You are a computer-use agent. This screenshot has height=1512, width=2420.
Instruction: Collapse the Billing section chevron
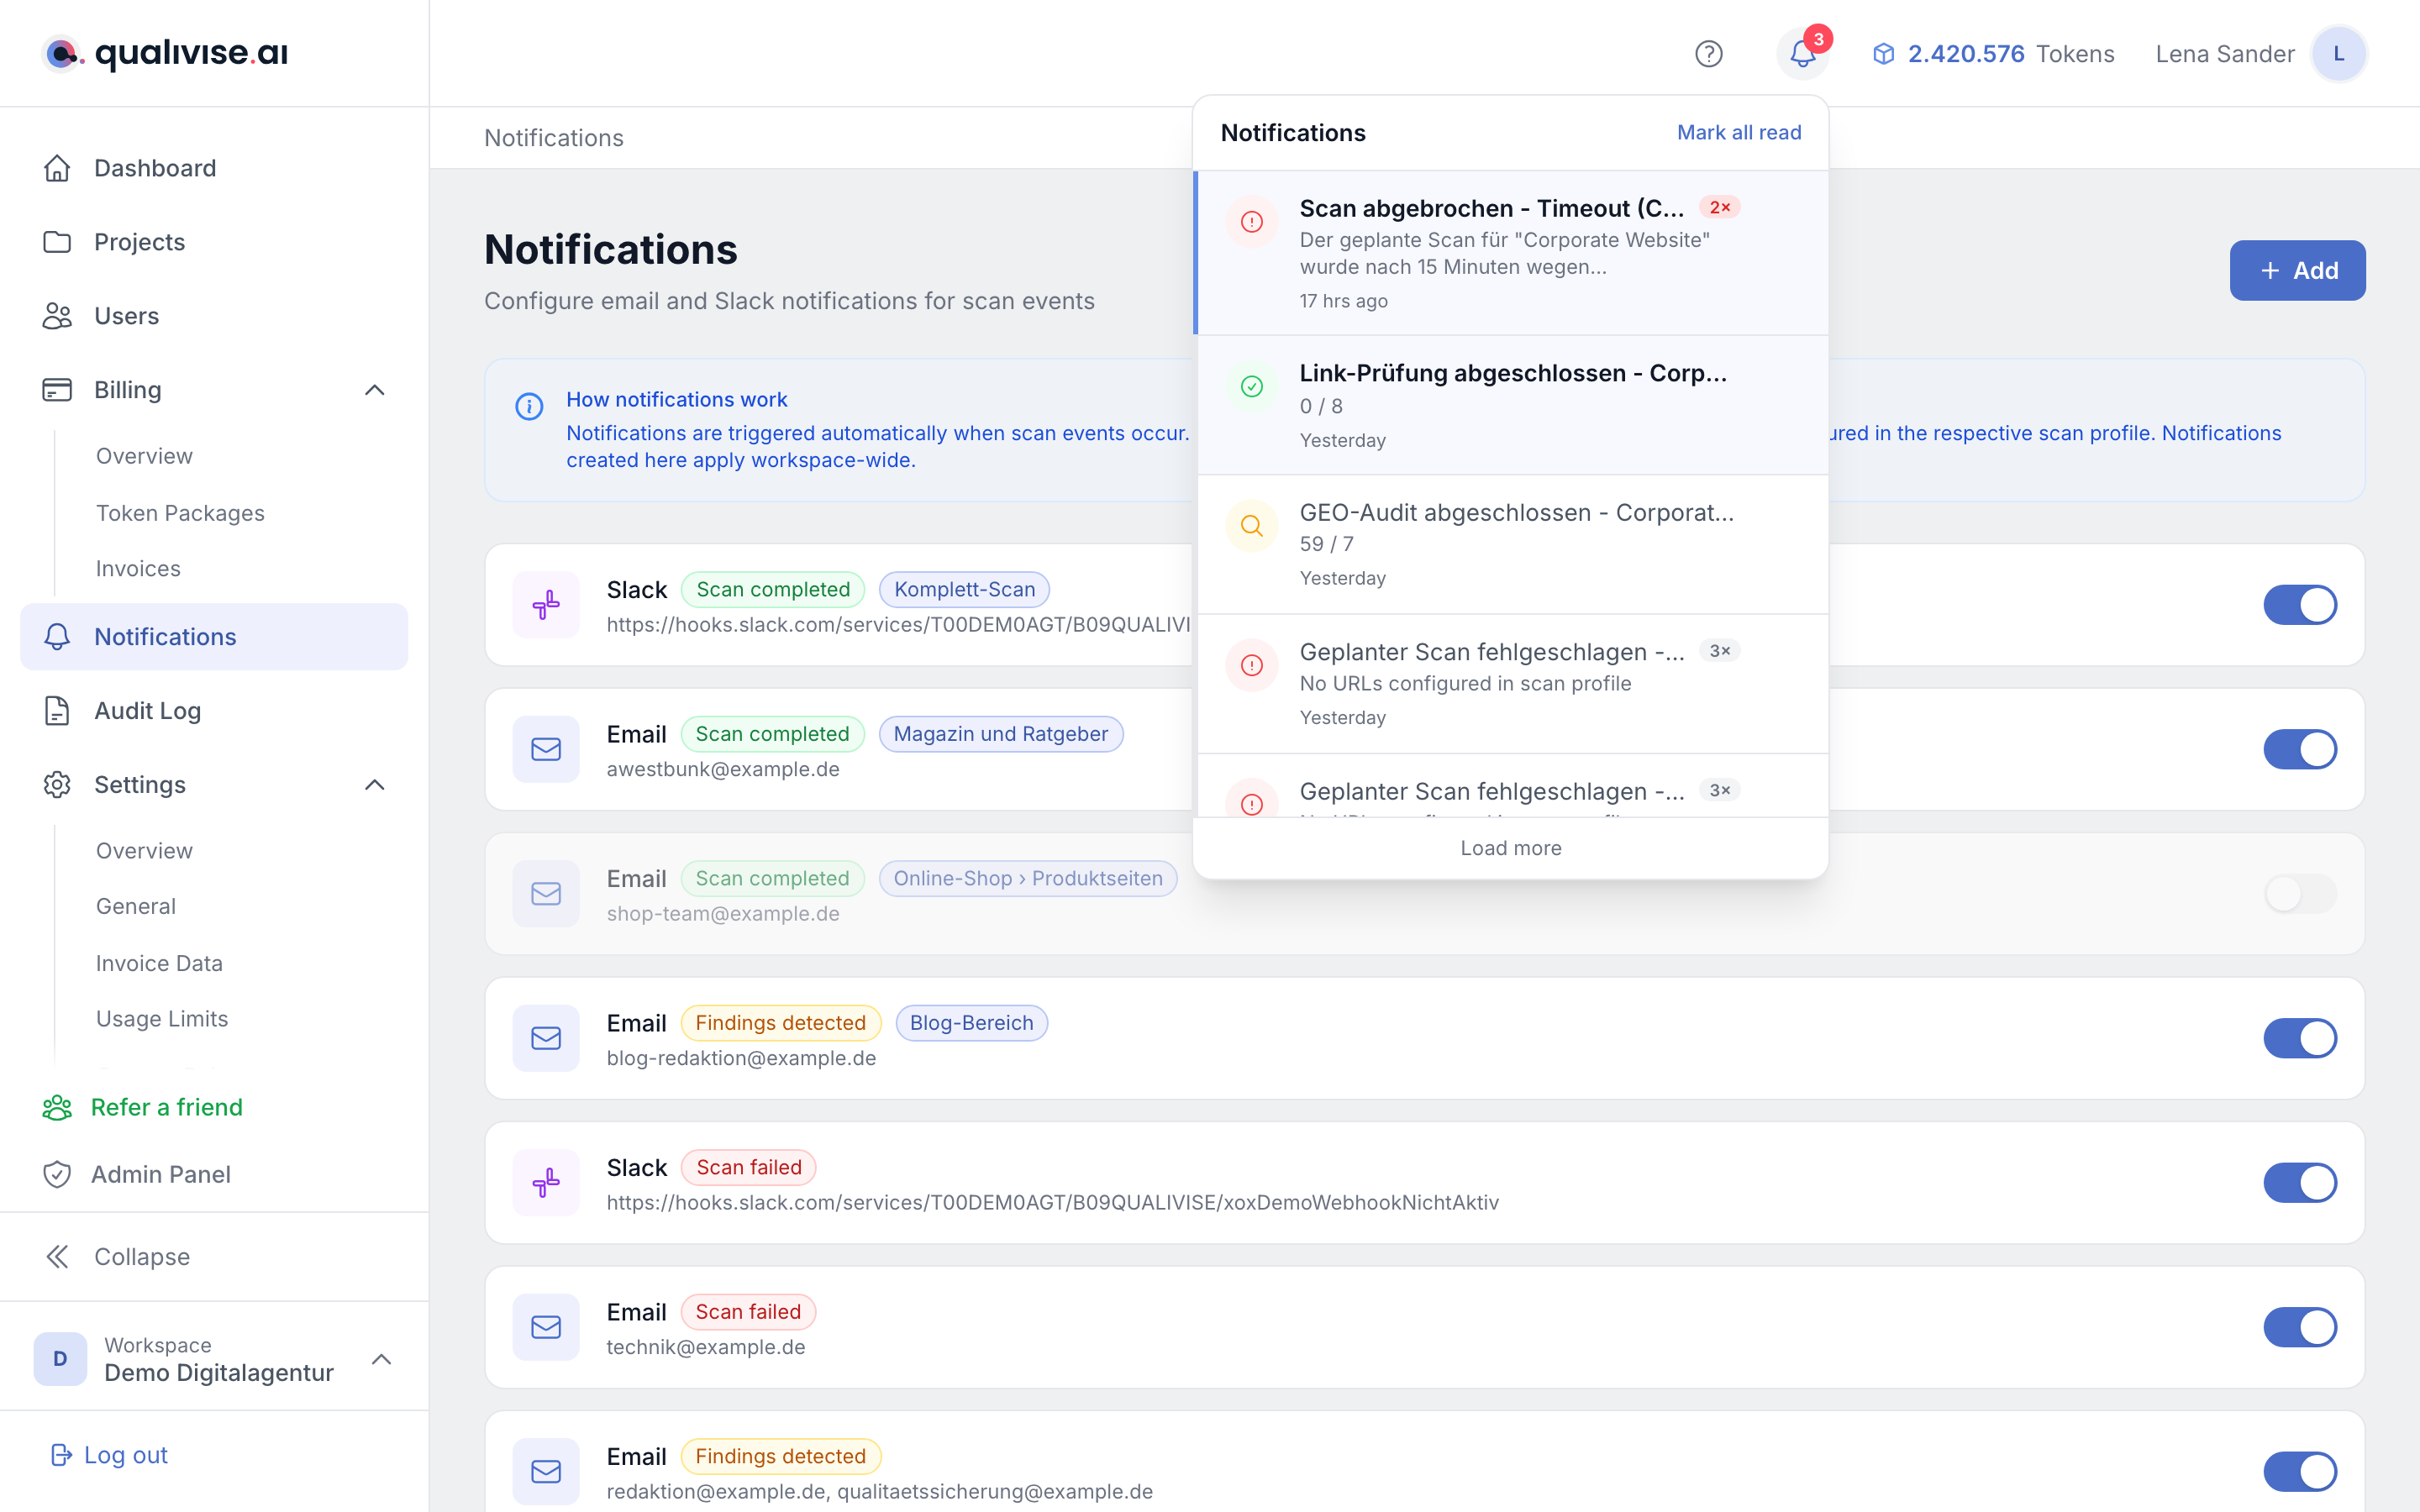pos(375,390)
